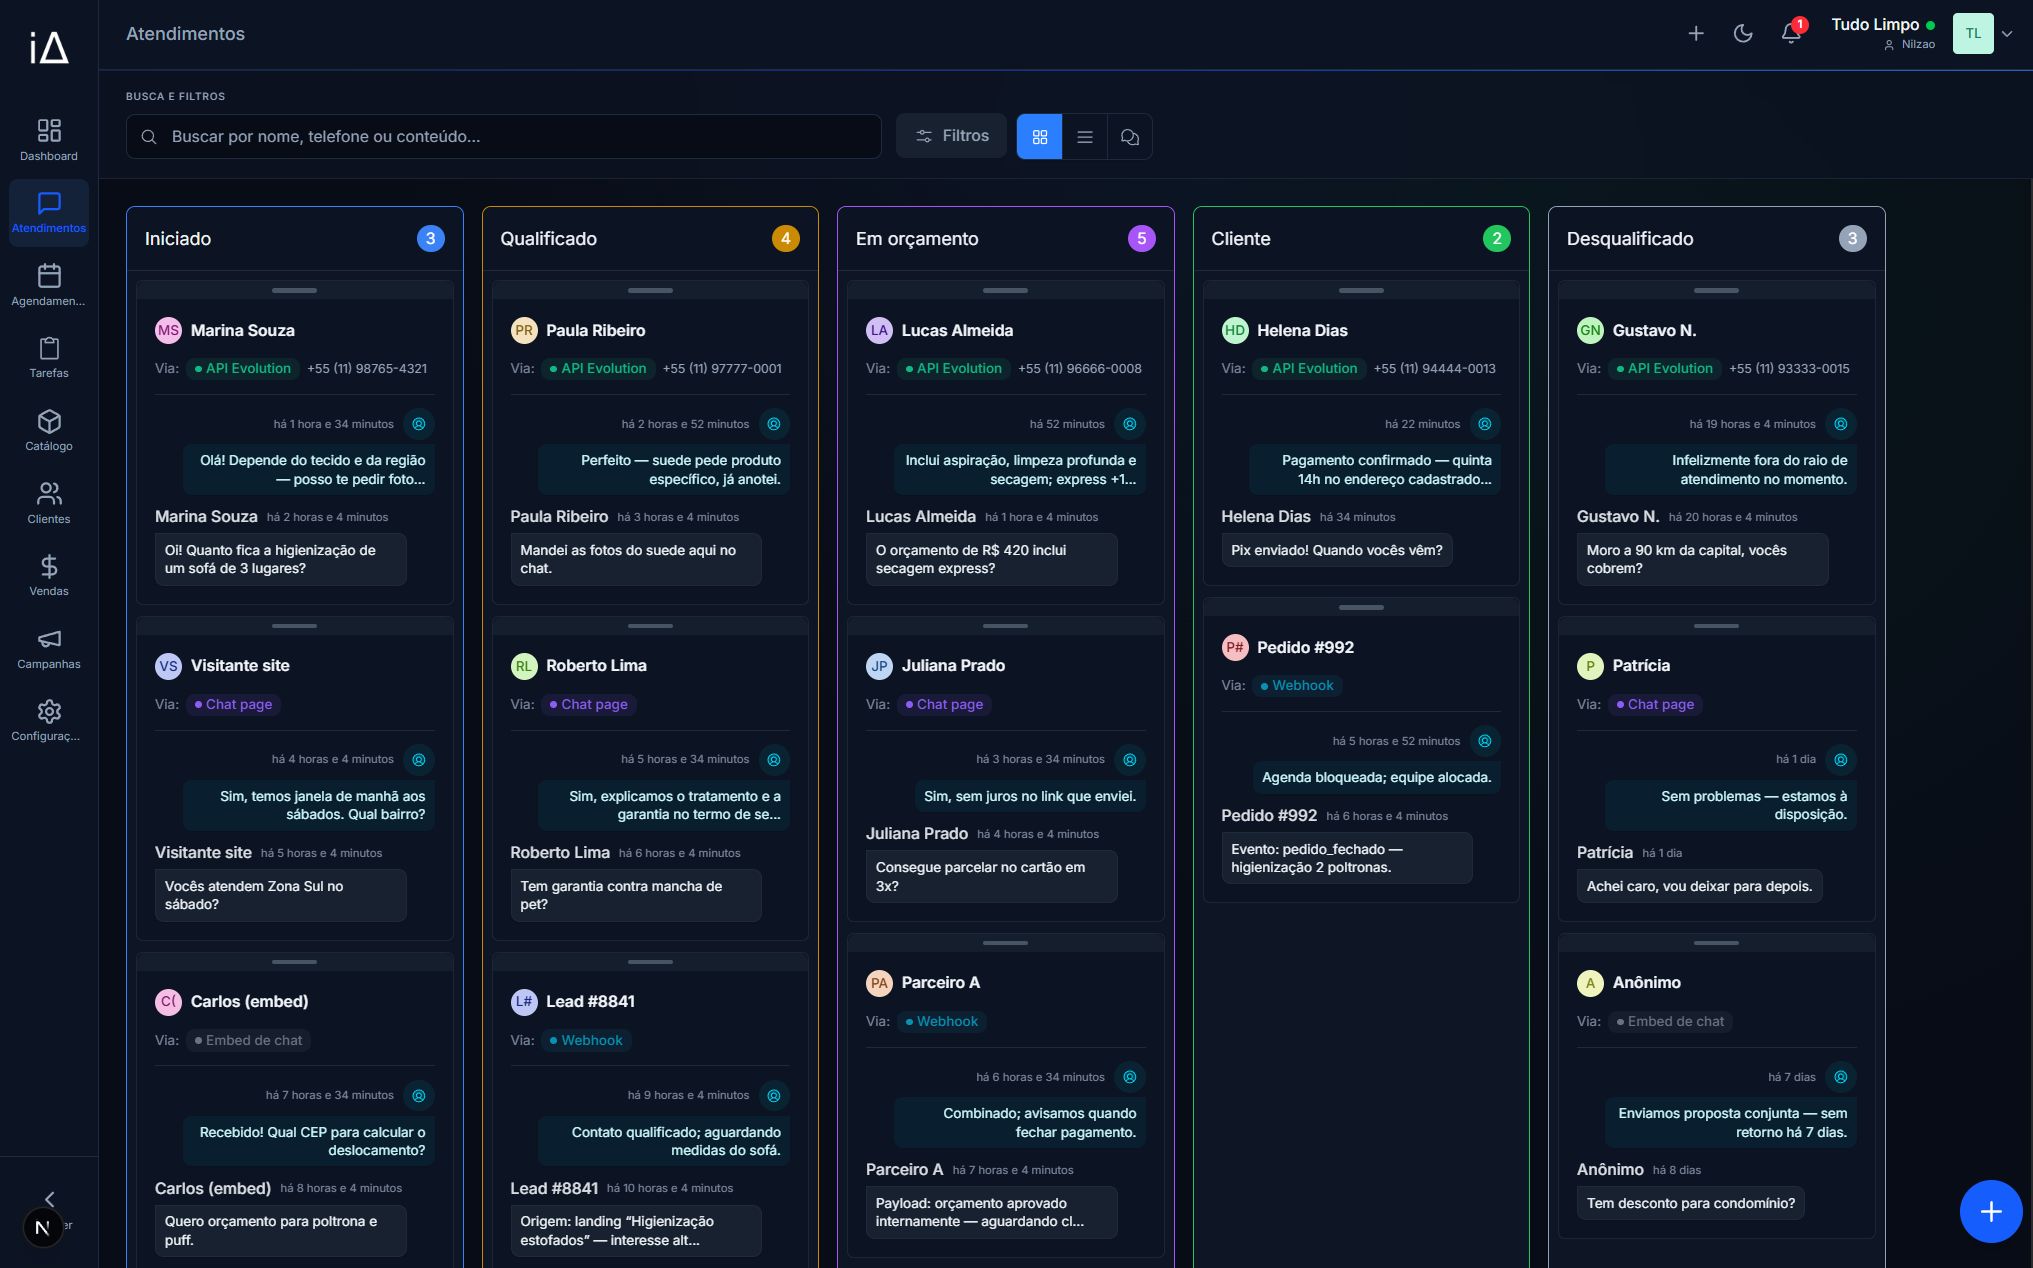Switch to chat view

[1130, 136]
